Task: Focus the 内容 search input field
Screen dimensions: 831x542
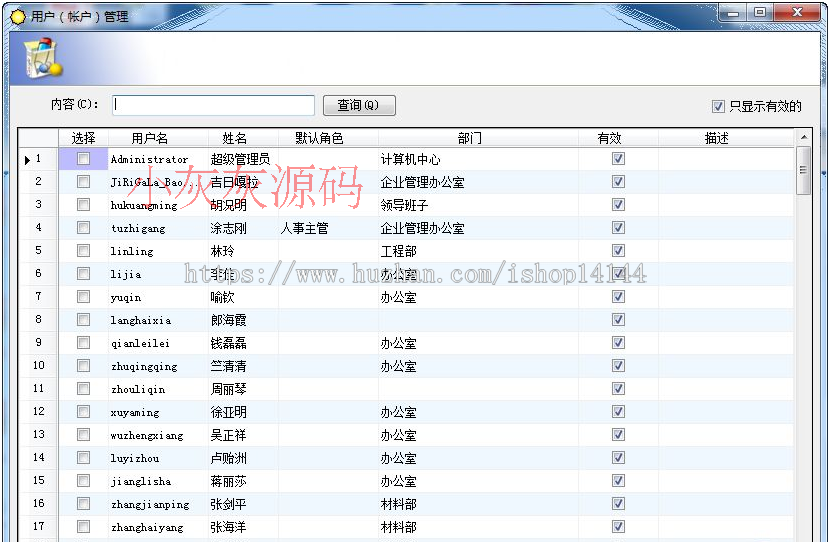Action: 213,105
